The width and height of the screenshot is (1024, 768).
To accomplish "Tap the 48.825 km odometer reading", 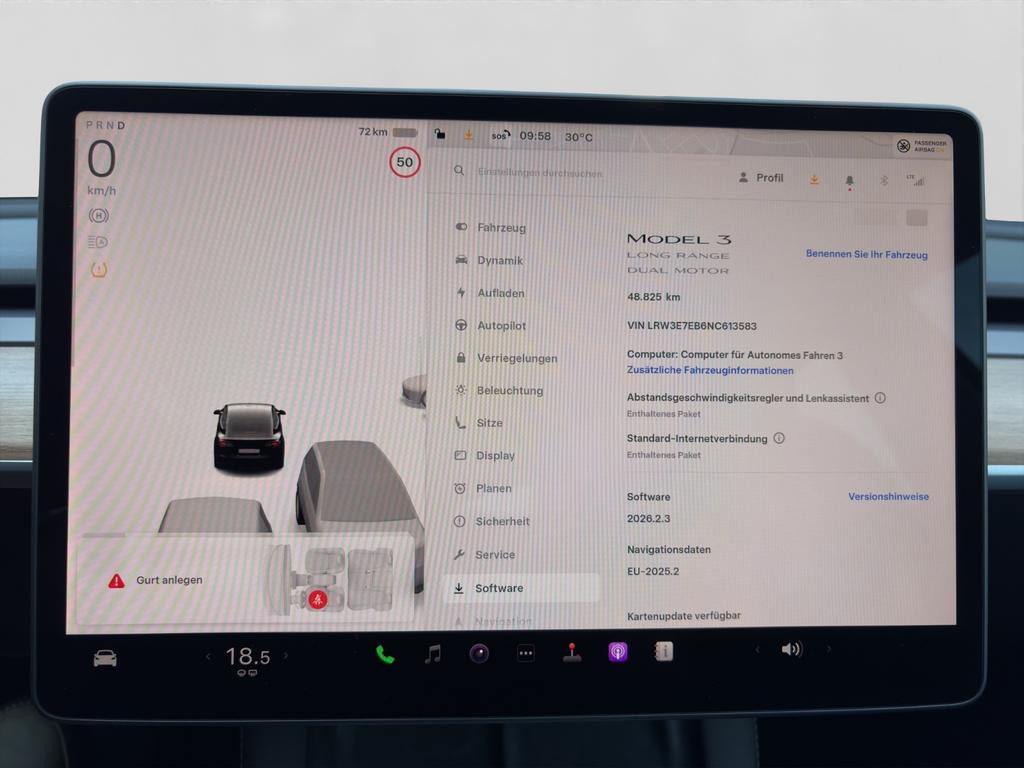I will point(654,296).
